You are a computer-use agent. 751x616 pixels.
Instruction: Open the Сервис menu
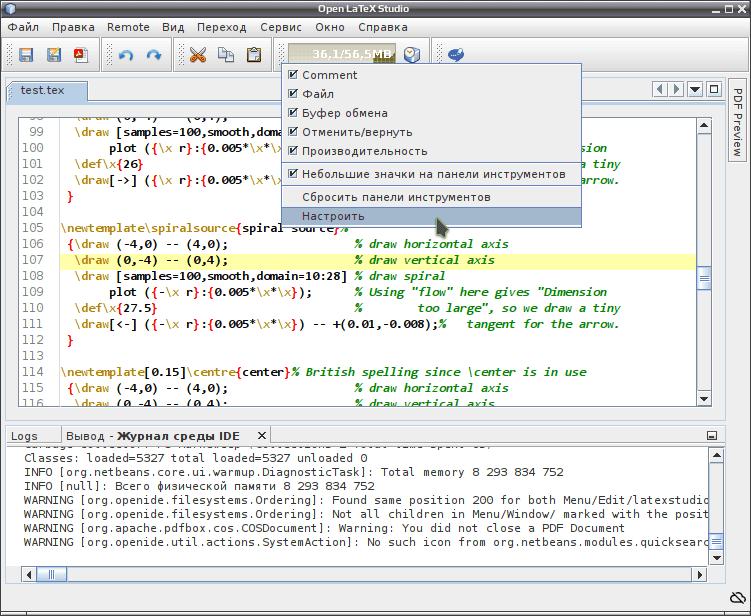[281, 27]
